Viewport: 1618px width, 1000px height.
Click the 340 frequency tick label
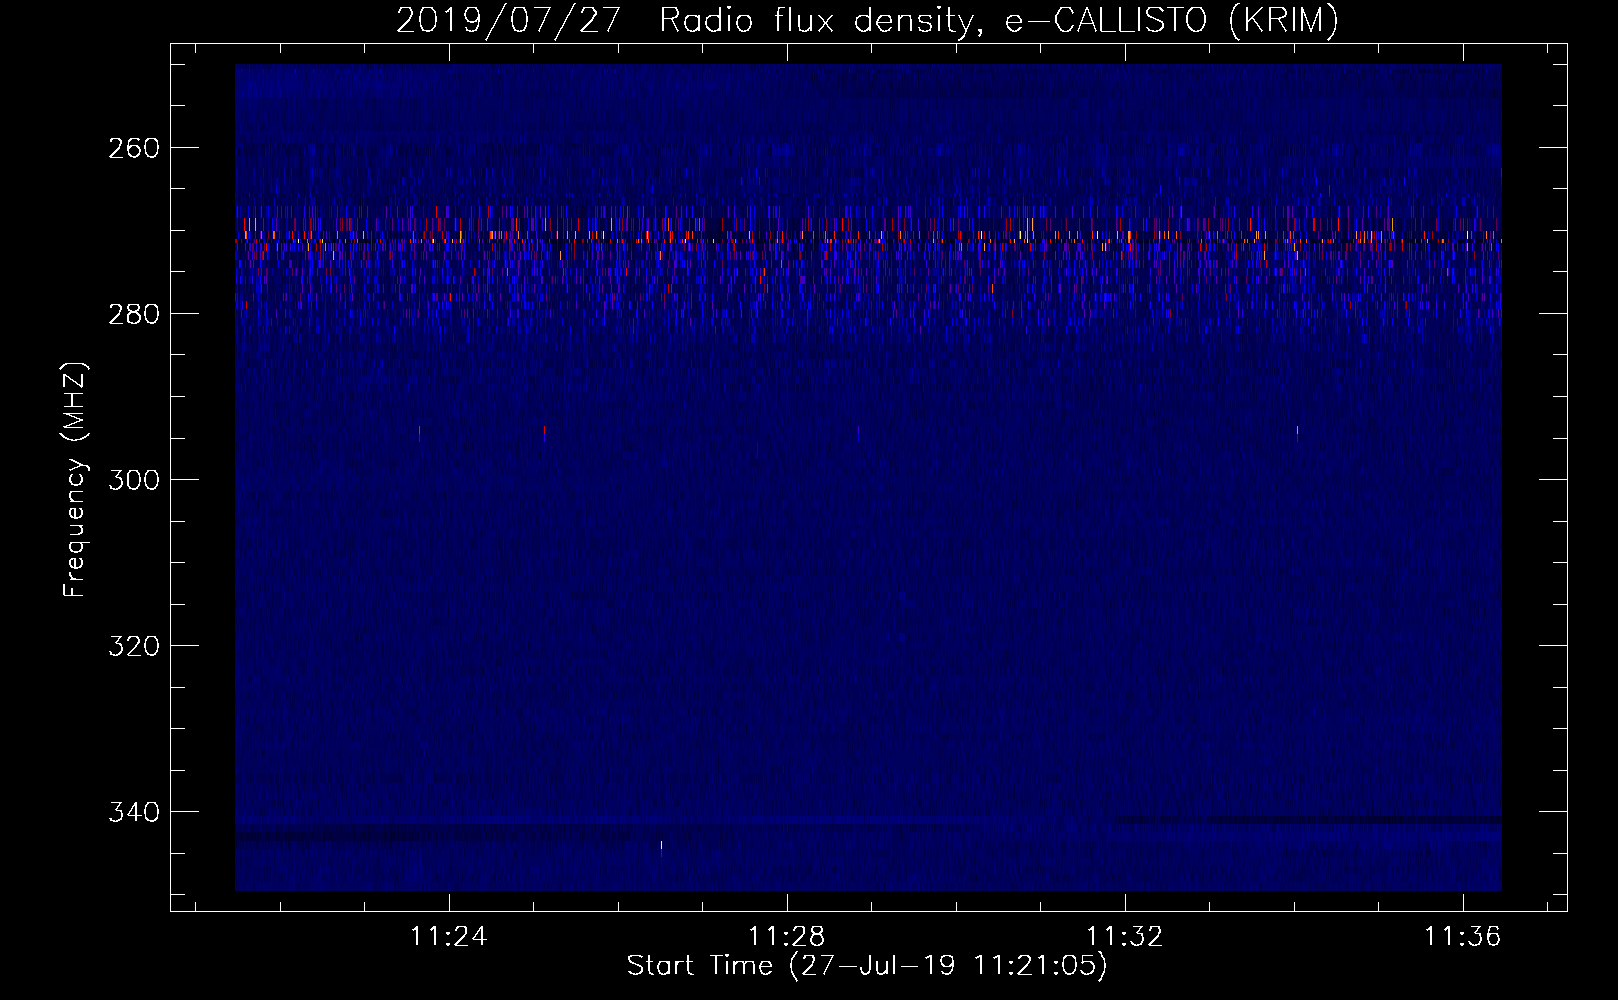(134, 812)
